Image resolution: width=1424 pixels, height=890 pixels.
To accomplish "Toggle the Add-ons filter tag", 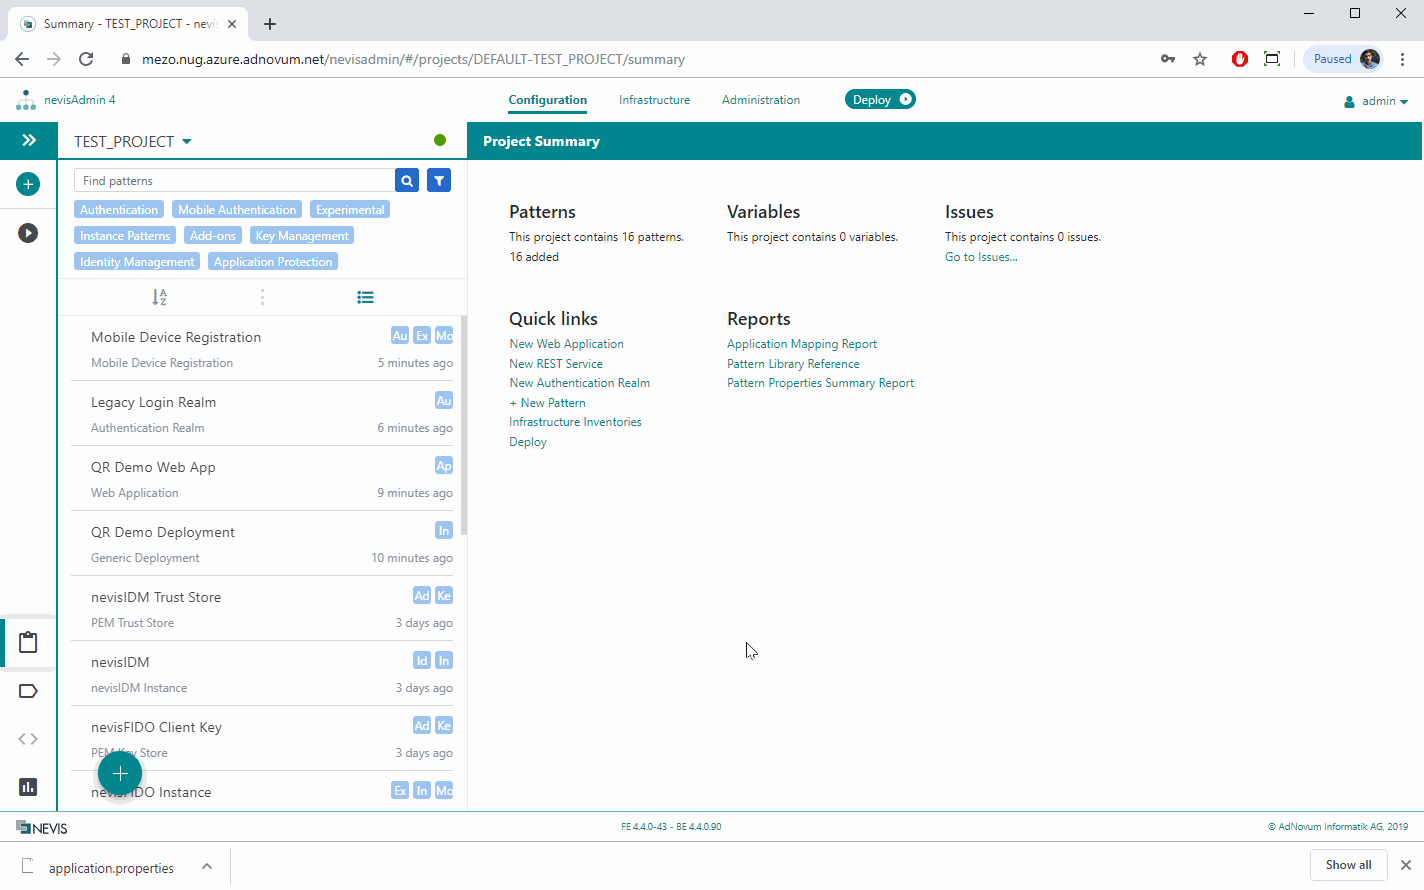I will pyautogui.click(x=213, y=236).
